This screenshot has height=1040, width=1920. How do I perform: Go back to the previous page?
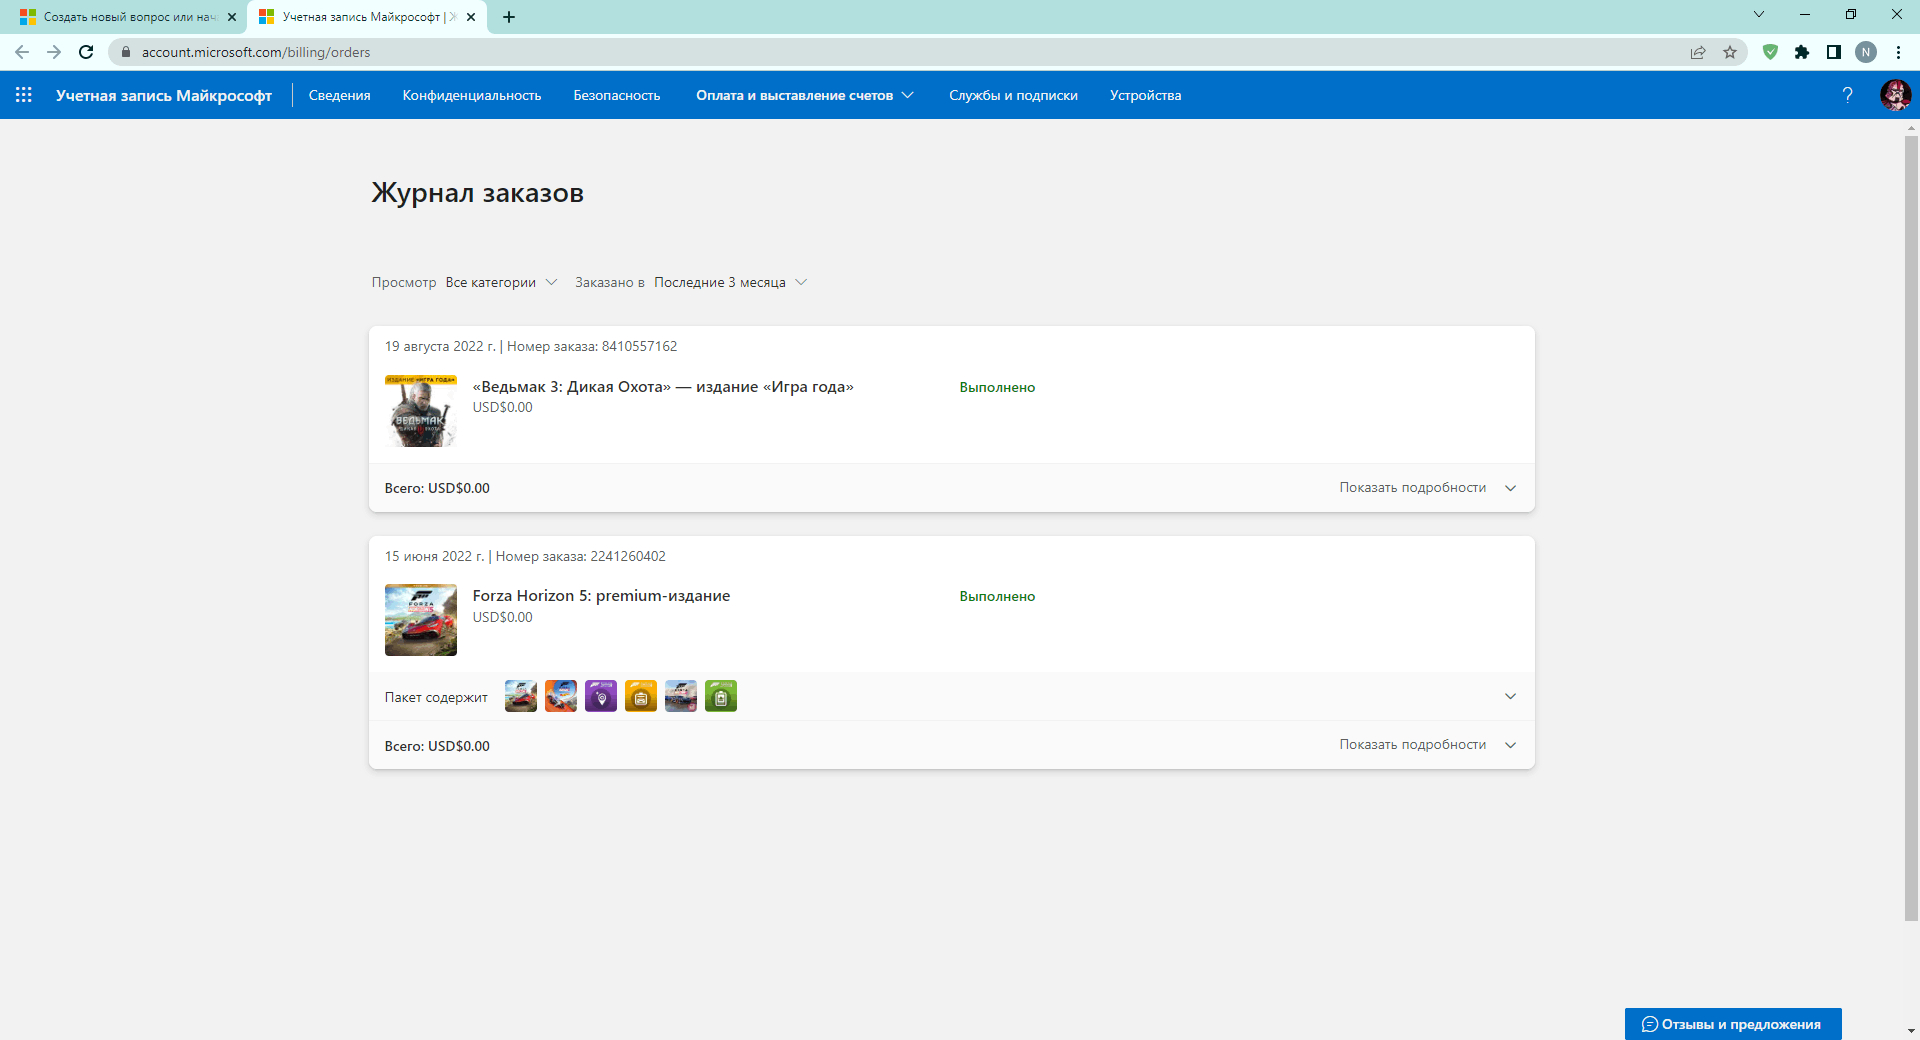click(x=22, y=52)
